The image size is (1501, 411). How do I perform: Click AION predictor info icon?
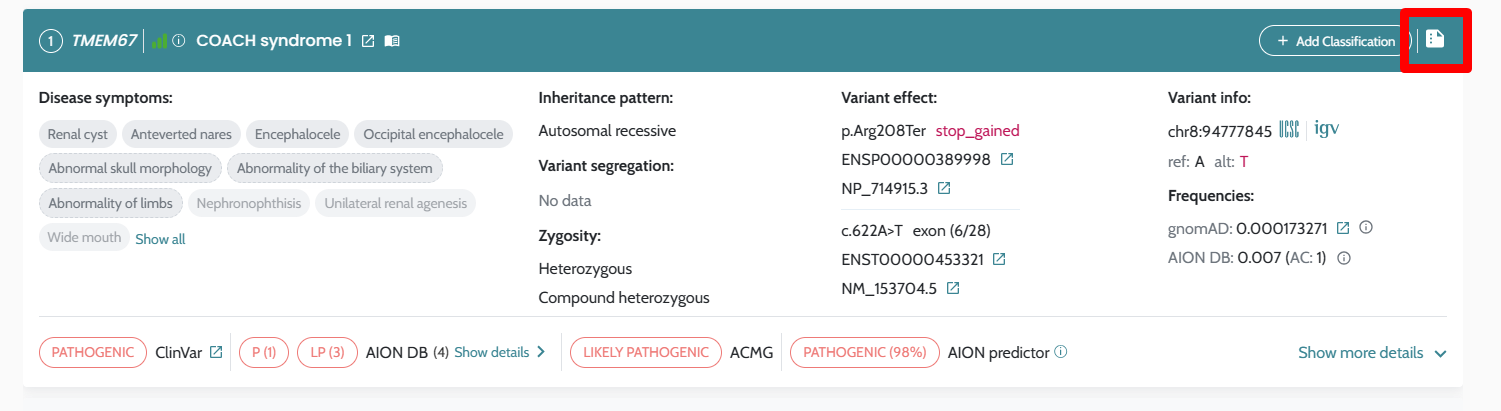coord(1061,352)
